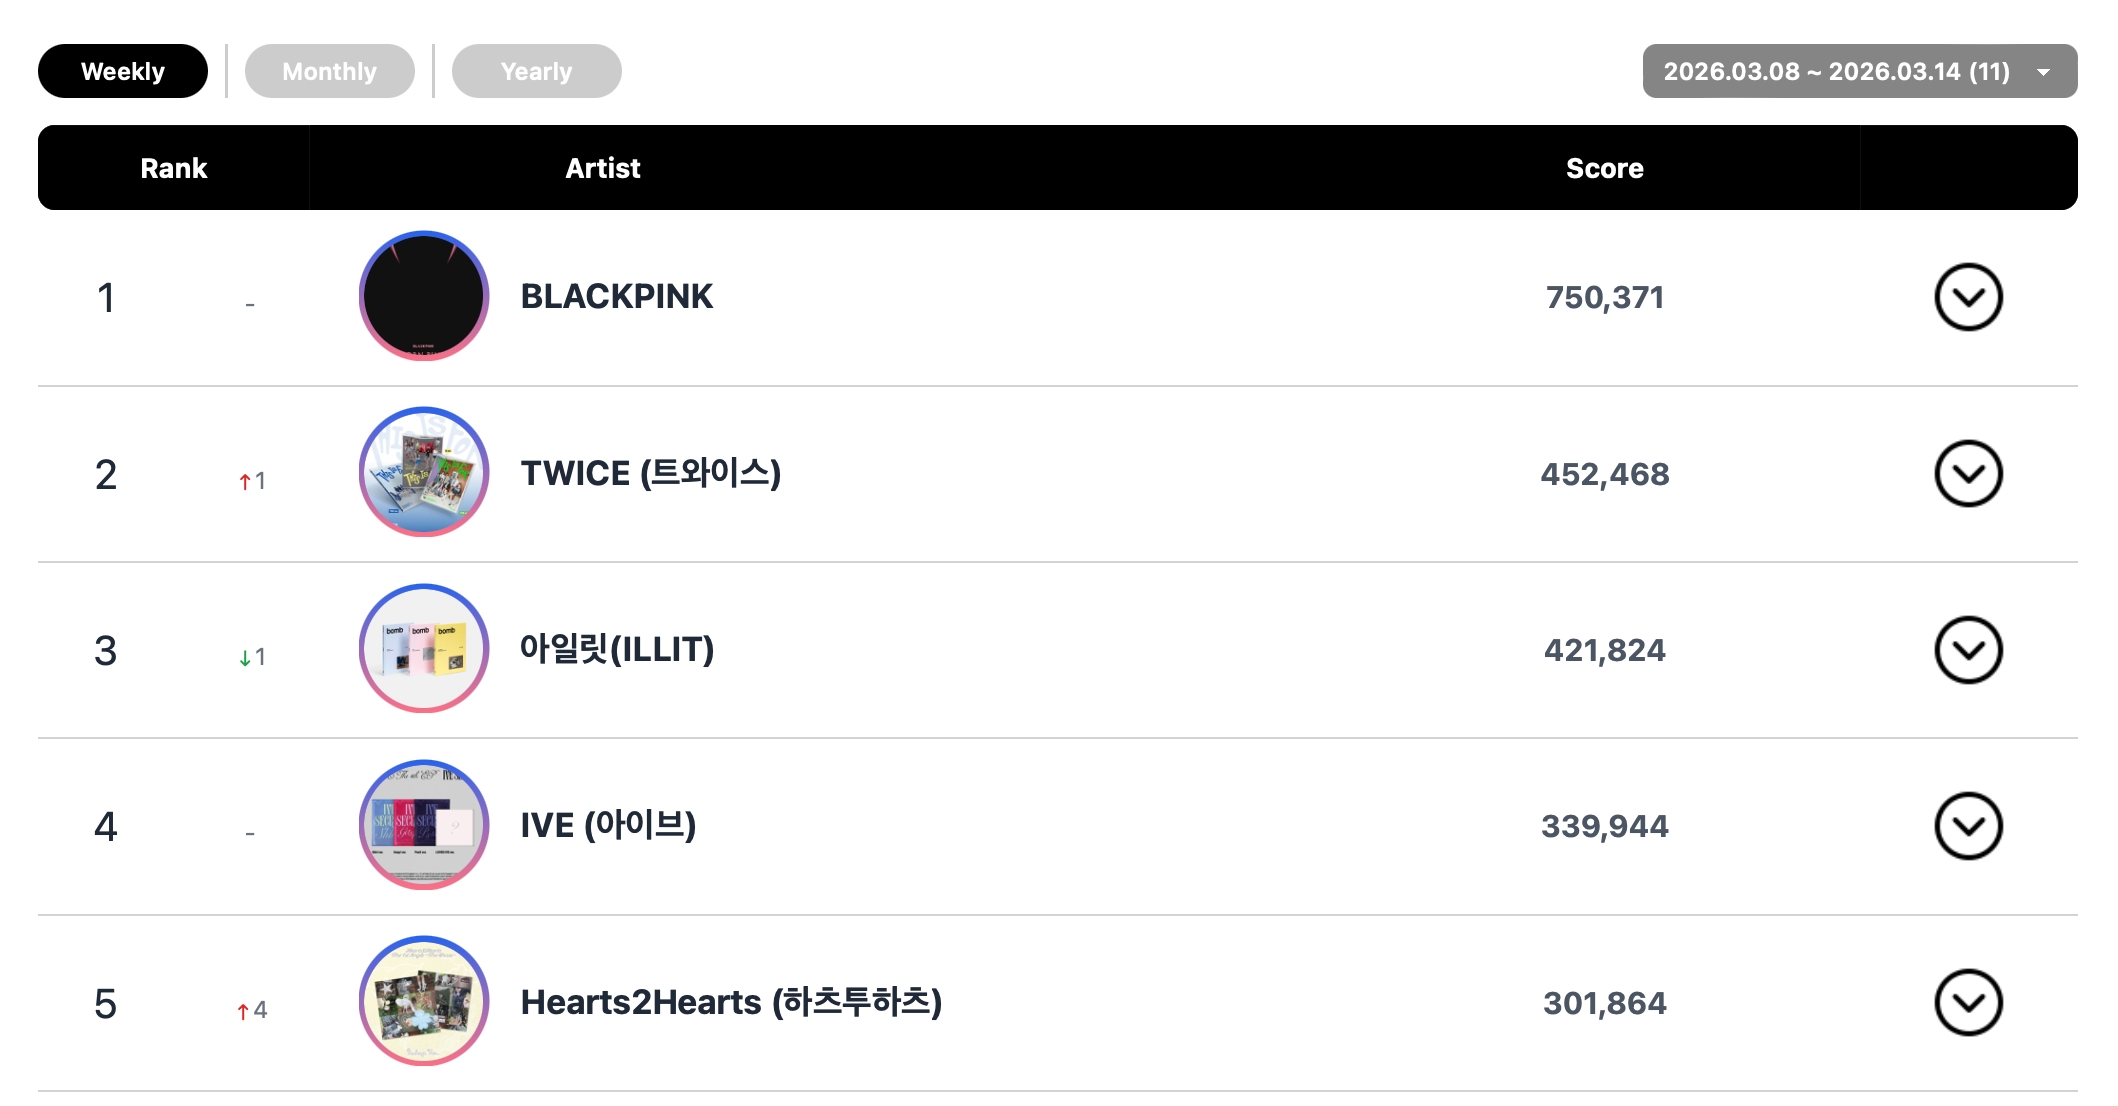Expand Hearts2Hearts row details chevron
Image resolution: width=2118 pixels, height=1106 pixels.
pos(1967,1002)
